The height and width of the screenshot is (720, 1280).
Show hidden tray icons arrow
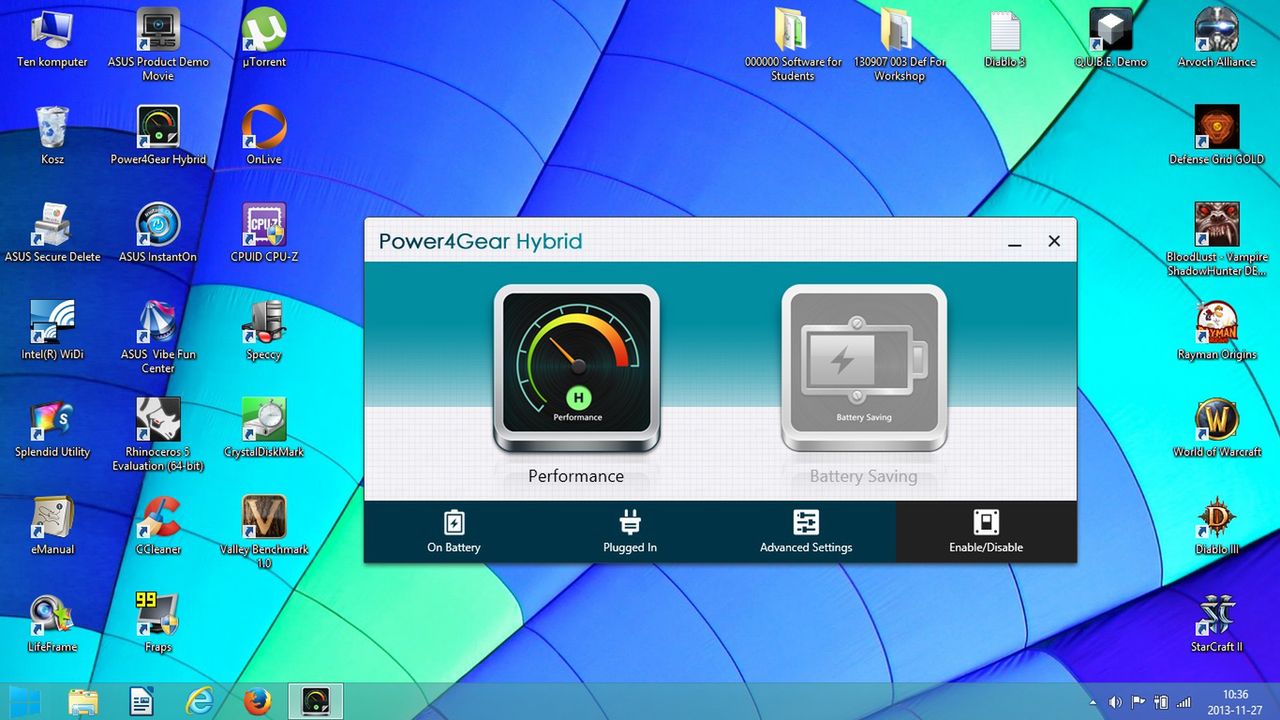(x=1092, y=702)
